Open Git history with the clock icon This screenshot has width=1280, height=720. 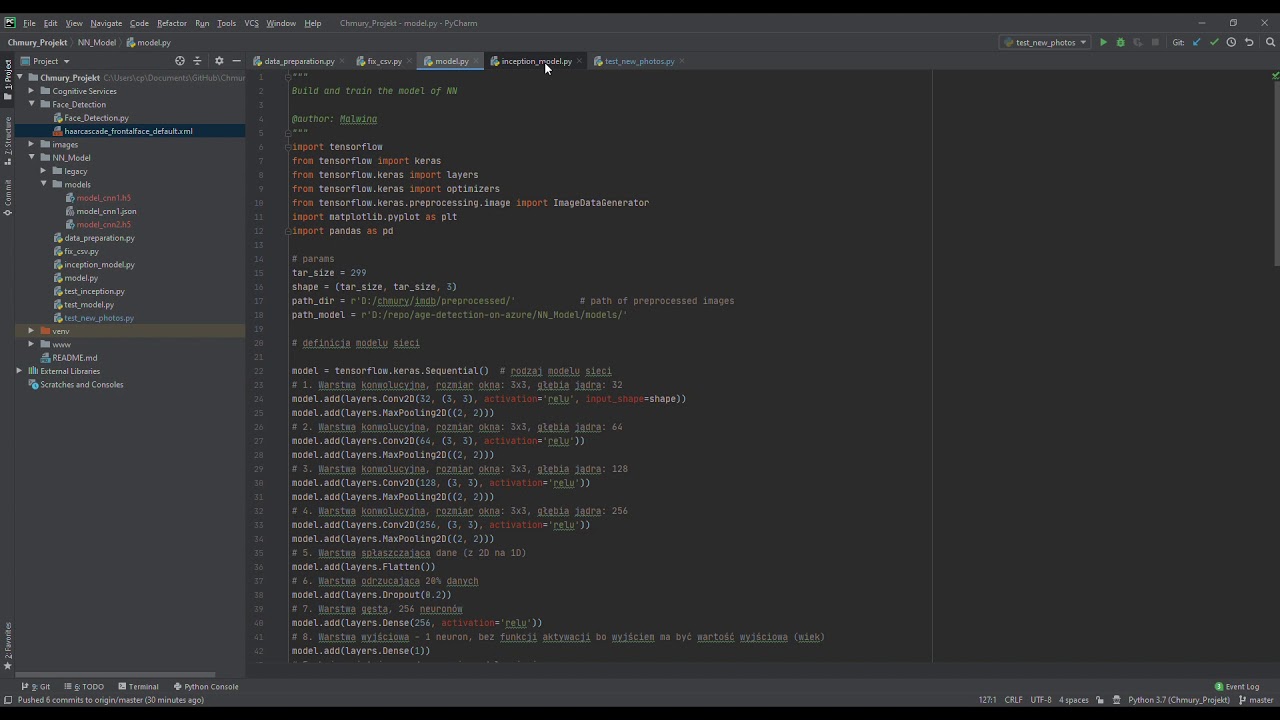[x=1231, y=42]
